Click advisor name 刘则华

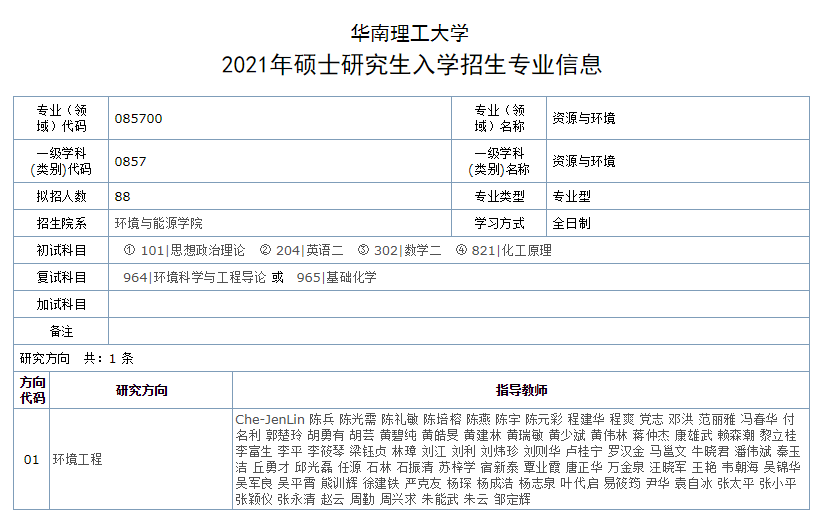(x=542, y=452)
